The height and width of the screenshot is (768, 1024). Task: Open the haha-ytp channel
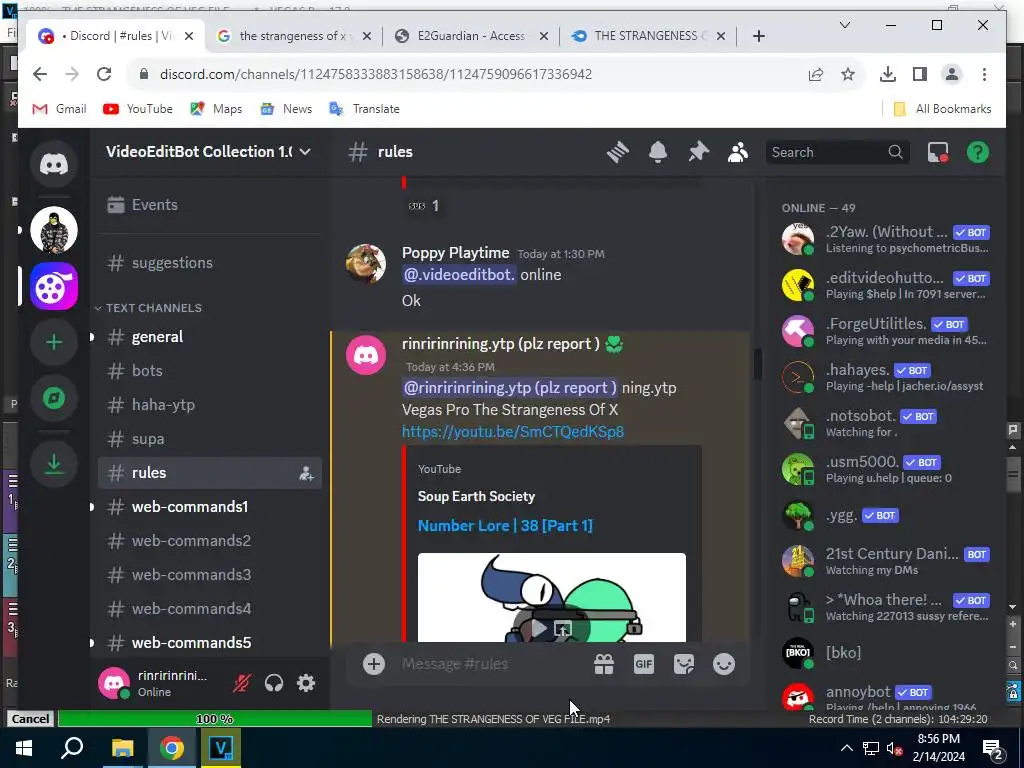point(209,405)
